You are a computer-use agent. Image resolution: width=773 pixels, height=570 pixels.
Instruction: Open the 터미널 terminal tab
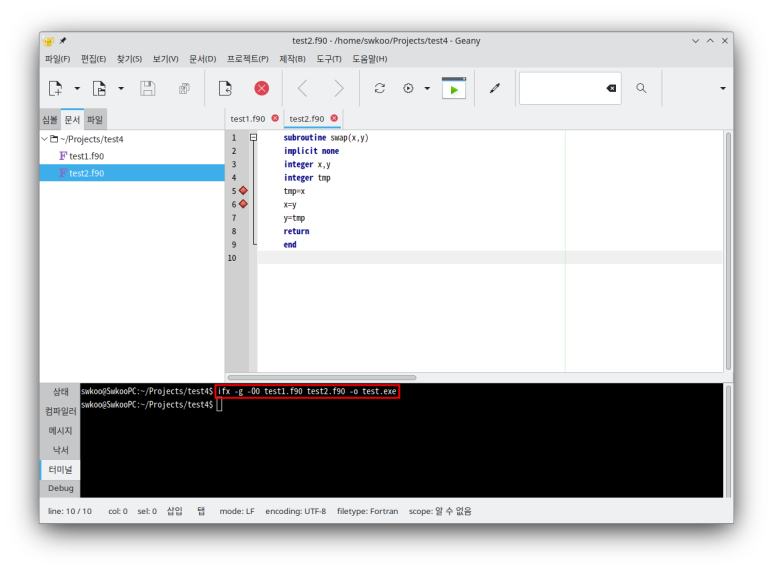click(60, 469)
